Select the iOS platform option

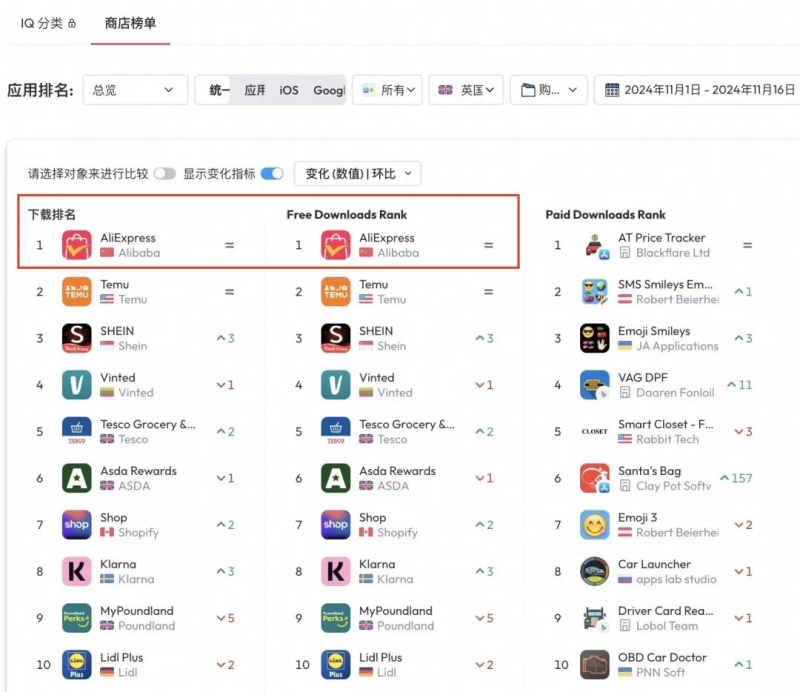[289, 90]
